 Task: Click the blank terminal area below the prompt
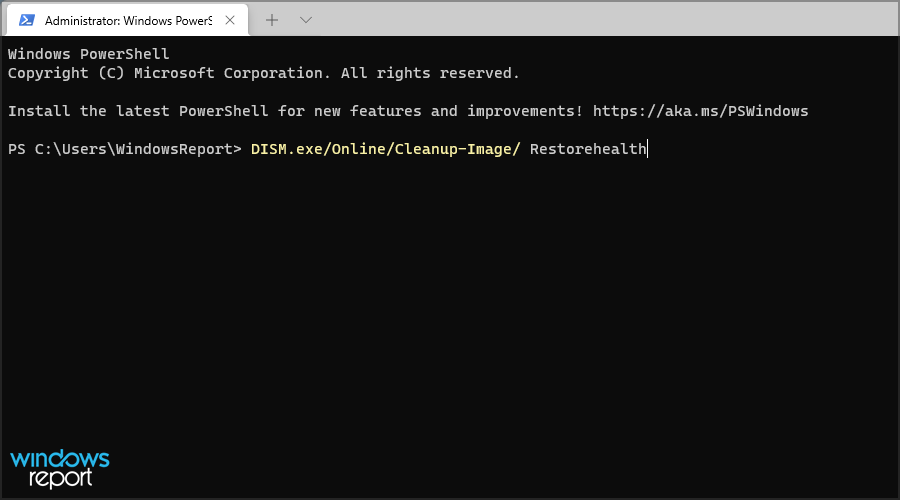pos(450,300)
